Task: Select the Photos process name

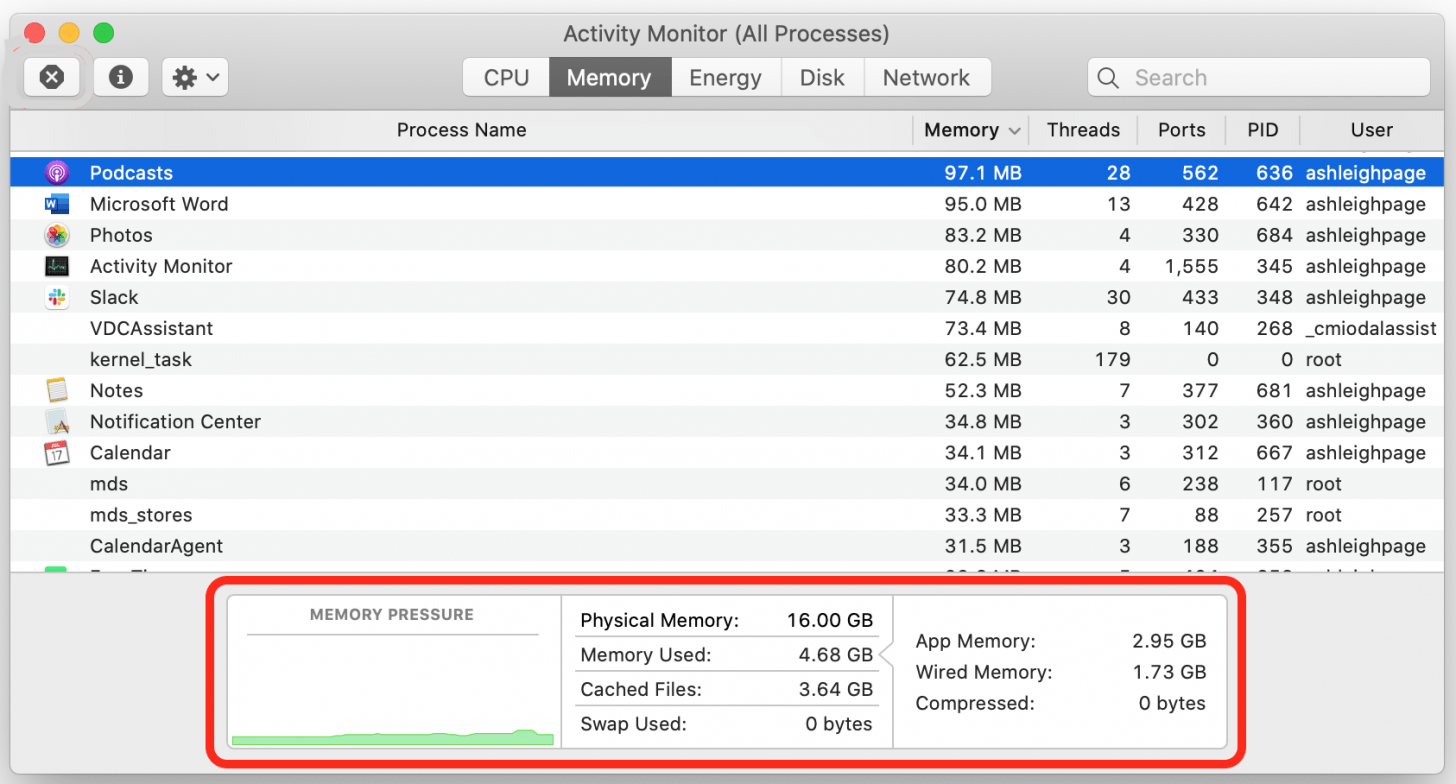Action: [x=121, y=235]
